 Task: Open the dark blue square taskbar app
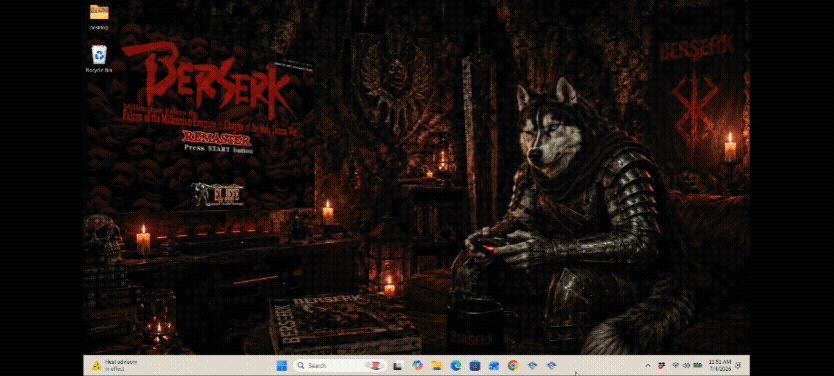tap(475, 365)
